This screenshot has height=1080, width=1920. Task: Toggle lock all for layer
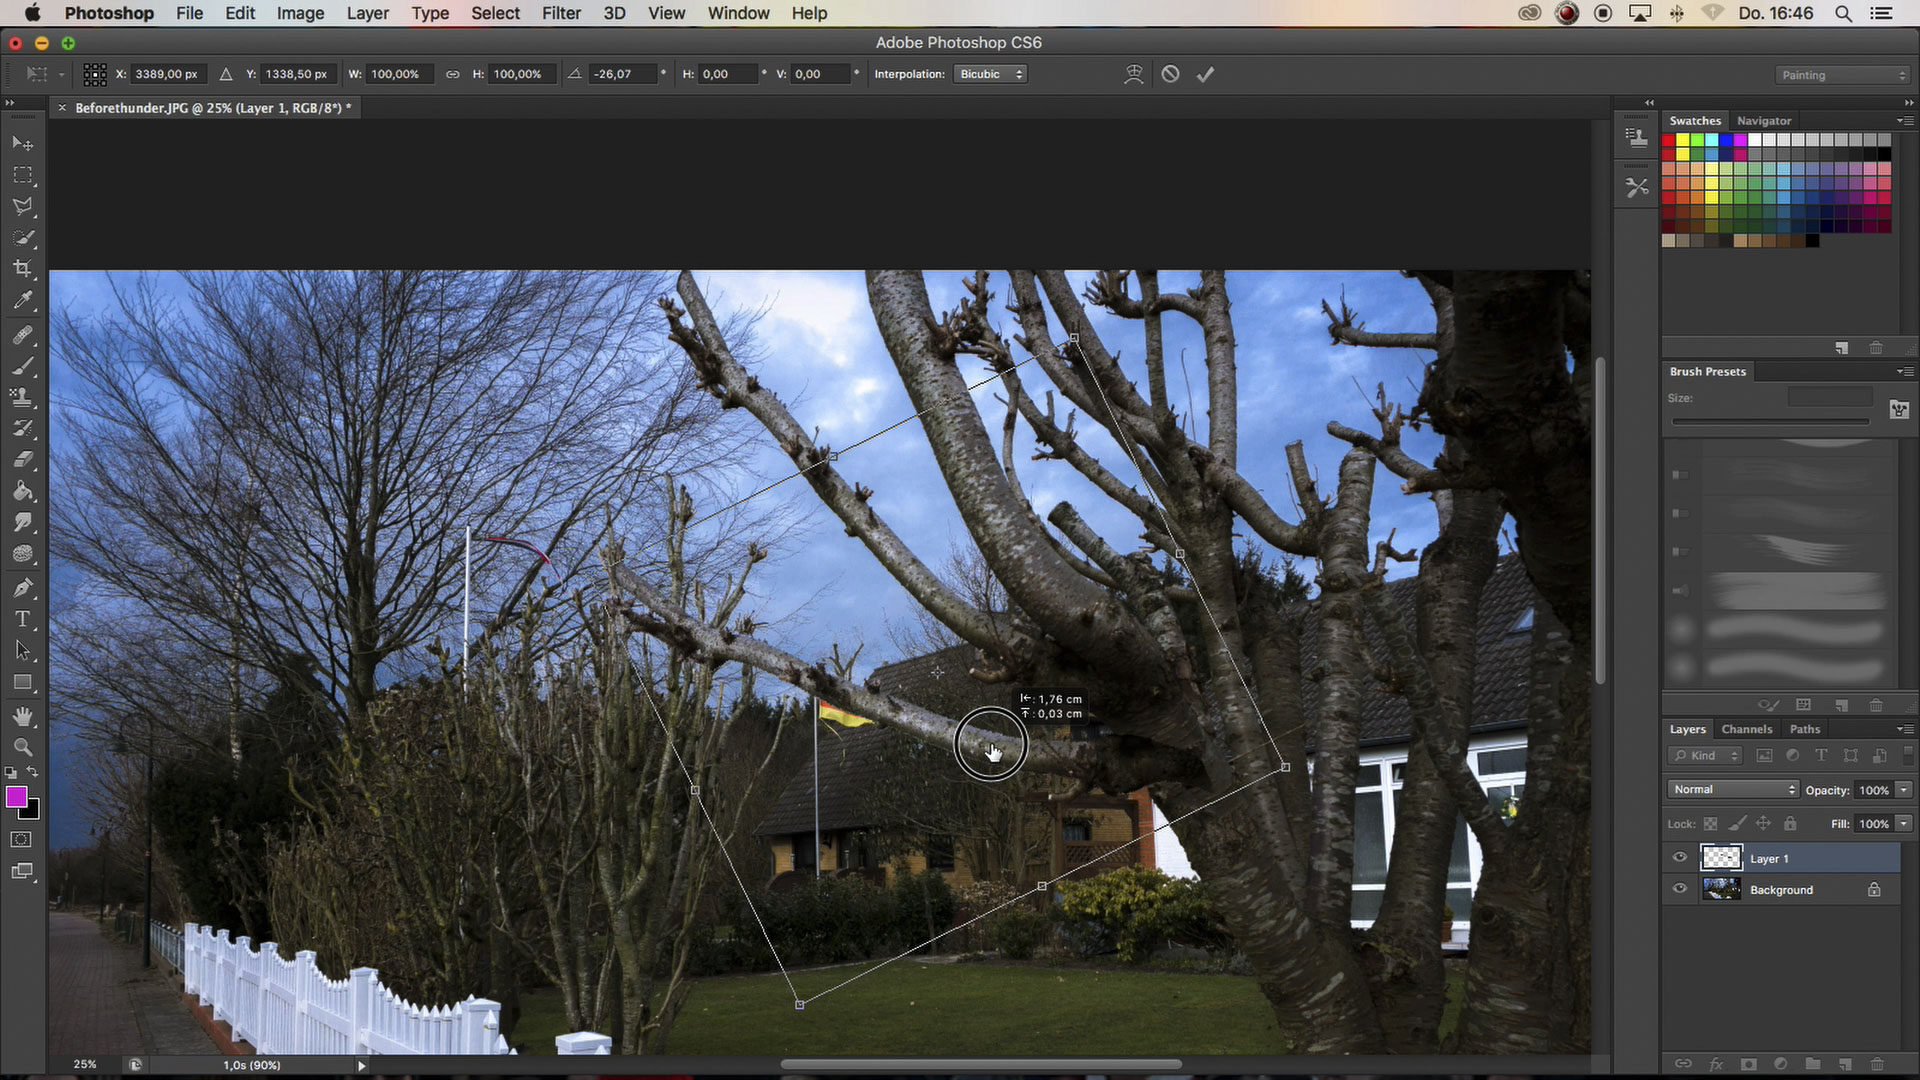[x=1790, y=824]
